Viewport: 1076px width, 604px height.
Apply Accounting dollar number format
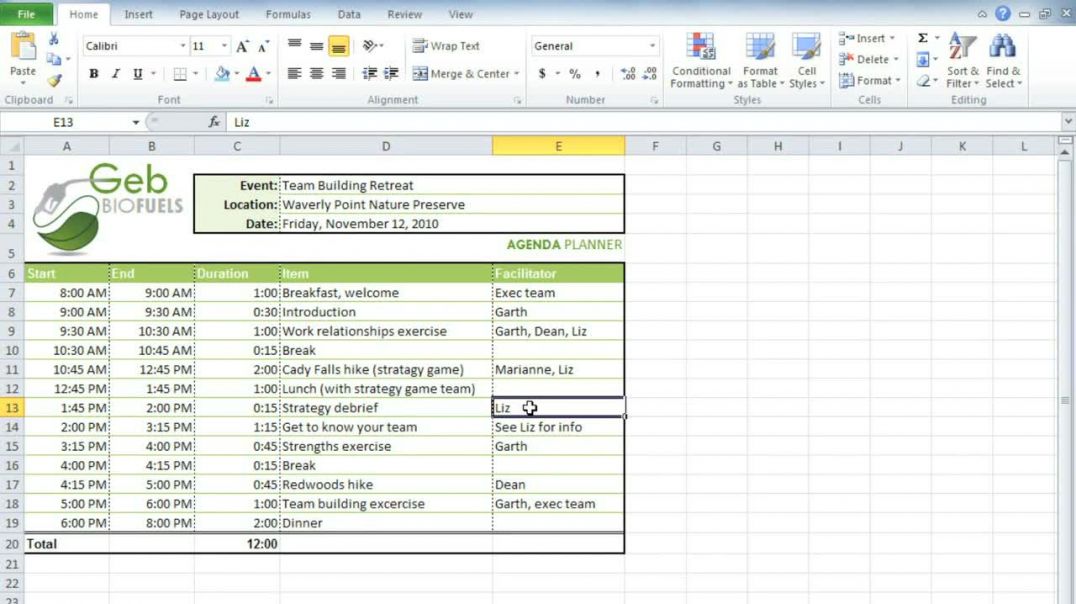pos(542,73)
